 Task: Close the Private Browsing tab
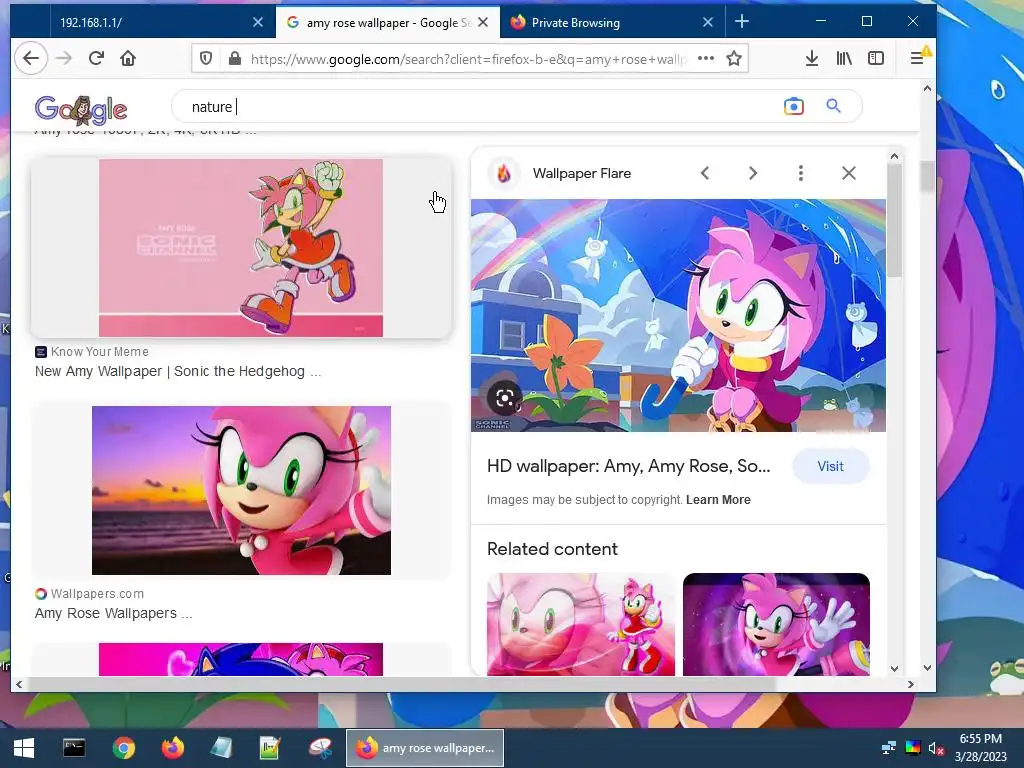[708, 22]
